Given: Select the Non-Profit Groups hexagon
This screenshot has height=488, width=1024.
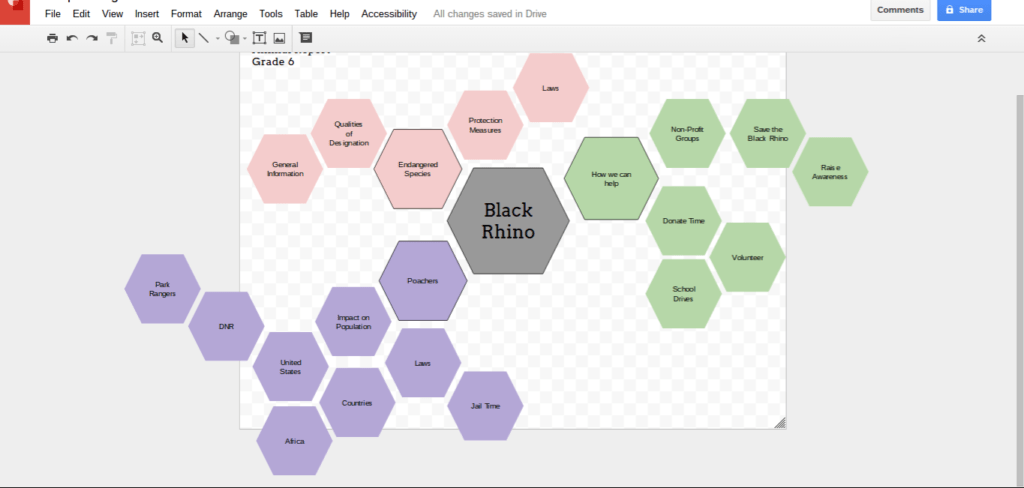Looking at the screenshot, I should tap(687, 133).
